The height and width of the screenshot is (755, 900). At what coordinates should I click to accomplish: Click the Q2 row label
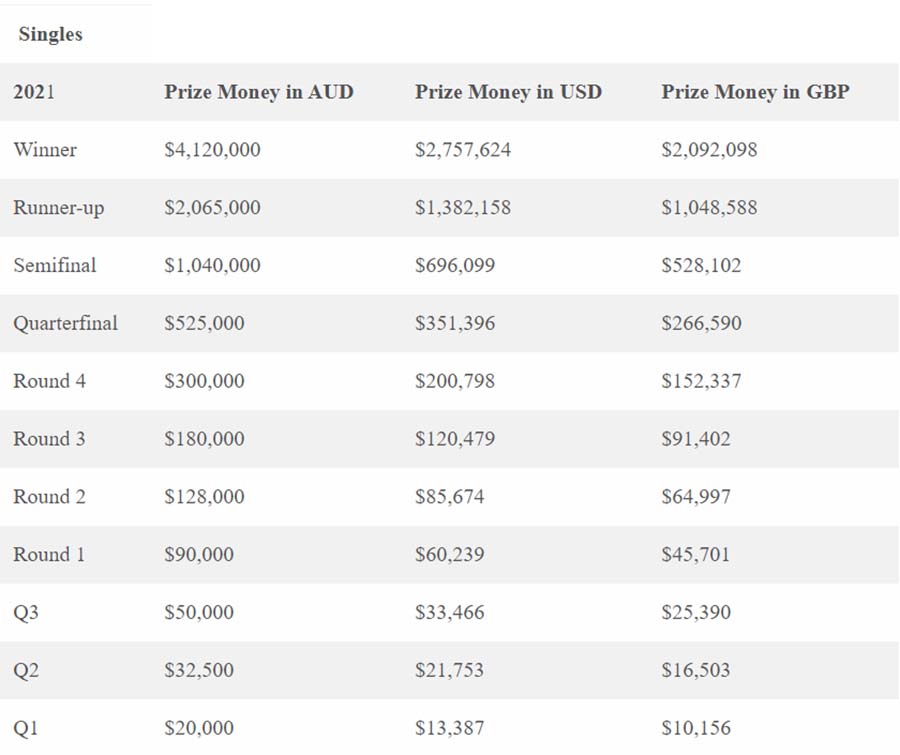pos(26,671)
